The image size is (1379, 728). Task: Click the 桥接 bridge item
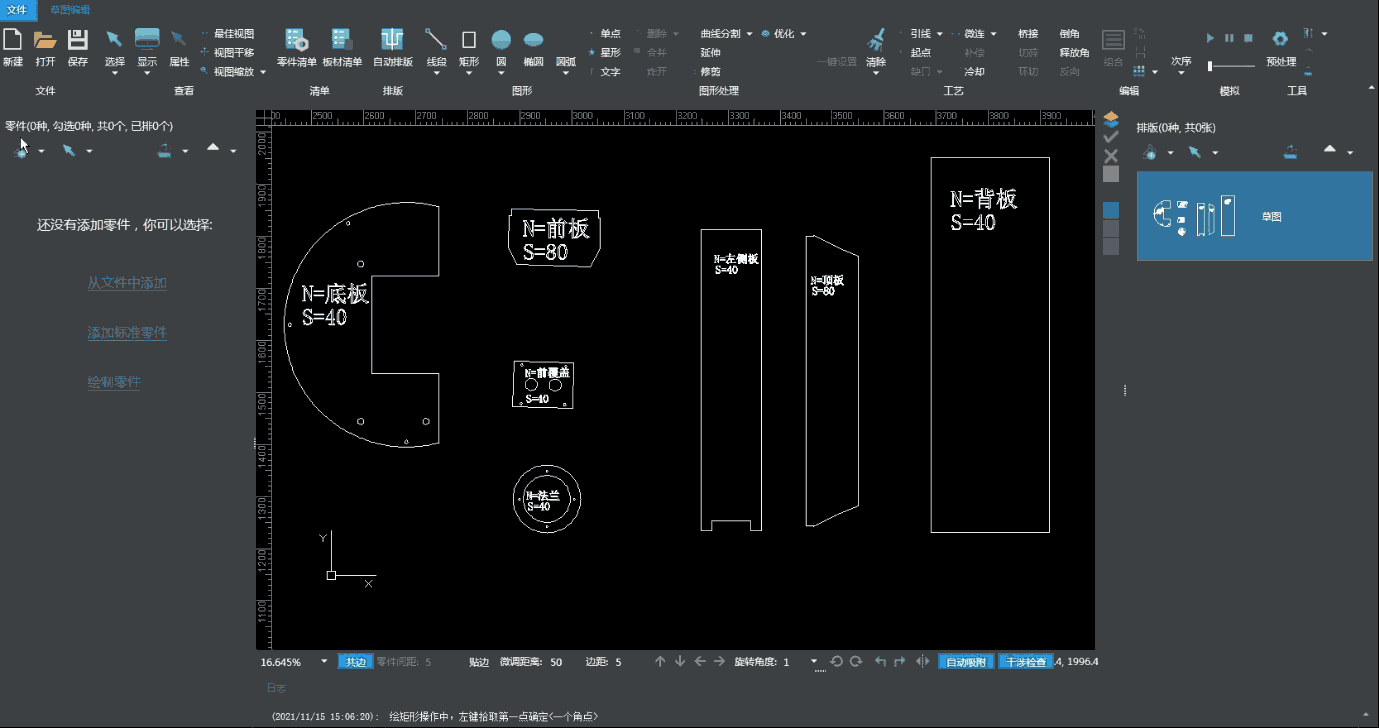tap(1028, 33)
